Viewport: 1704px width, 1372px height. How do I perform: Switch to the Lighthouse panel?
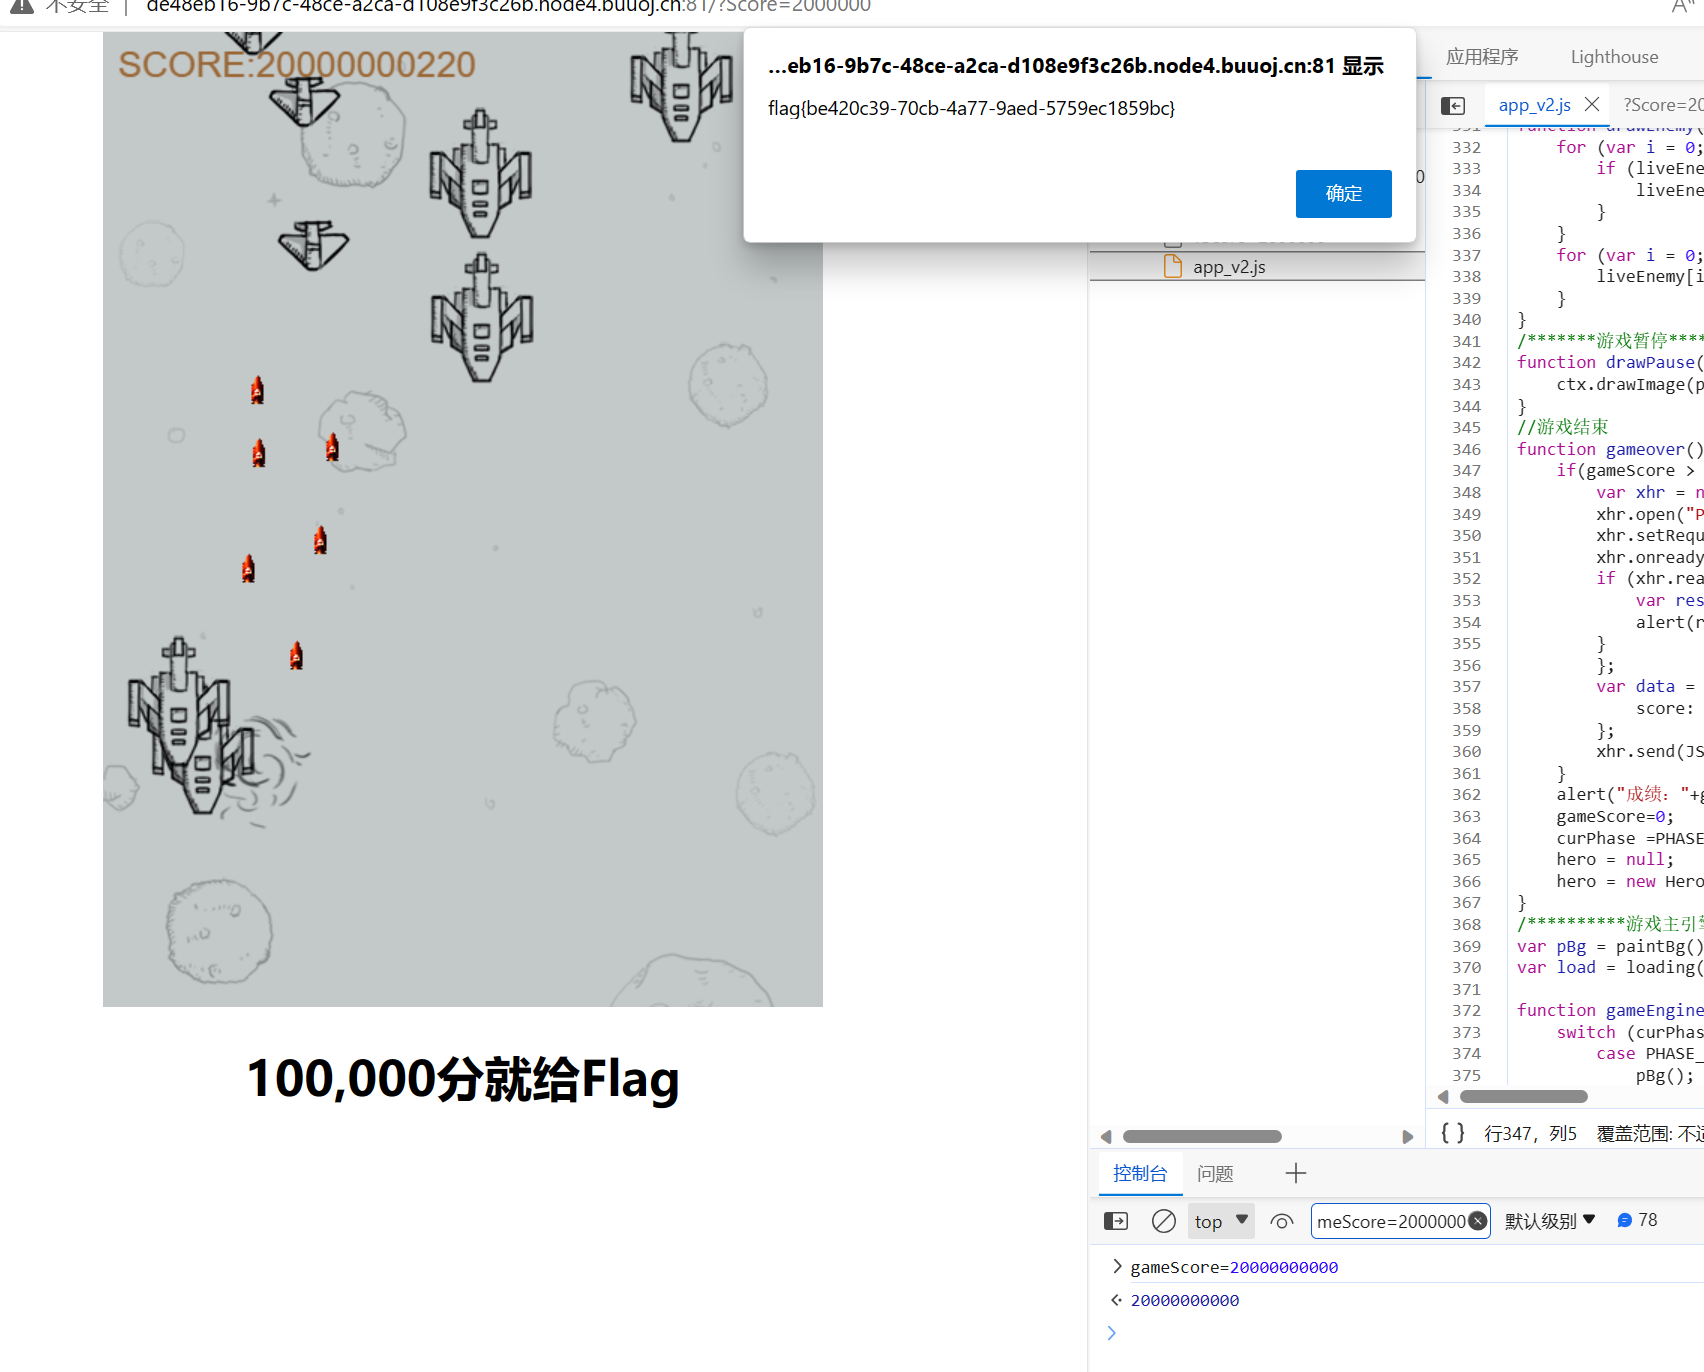point(1614,57)
